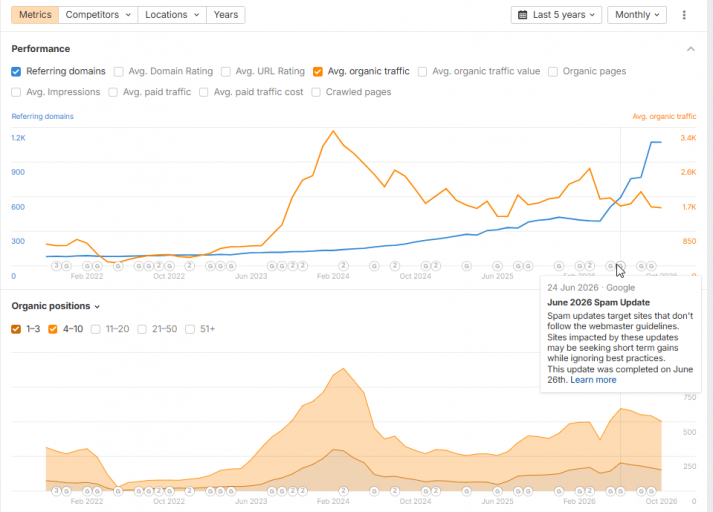Viewport: 713px width, 512px height.
Task: Click 'Jun 2023' label under the Performance chart
Action: (x=251, y=276)
